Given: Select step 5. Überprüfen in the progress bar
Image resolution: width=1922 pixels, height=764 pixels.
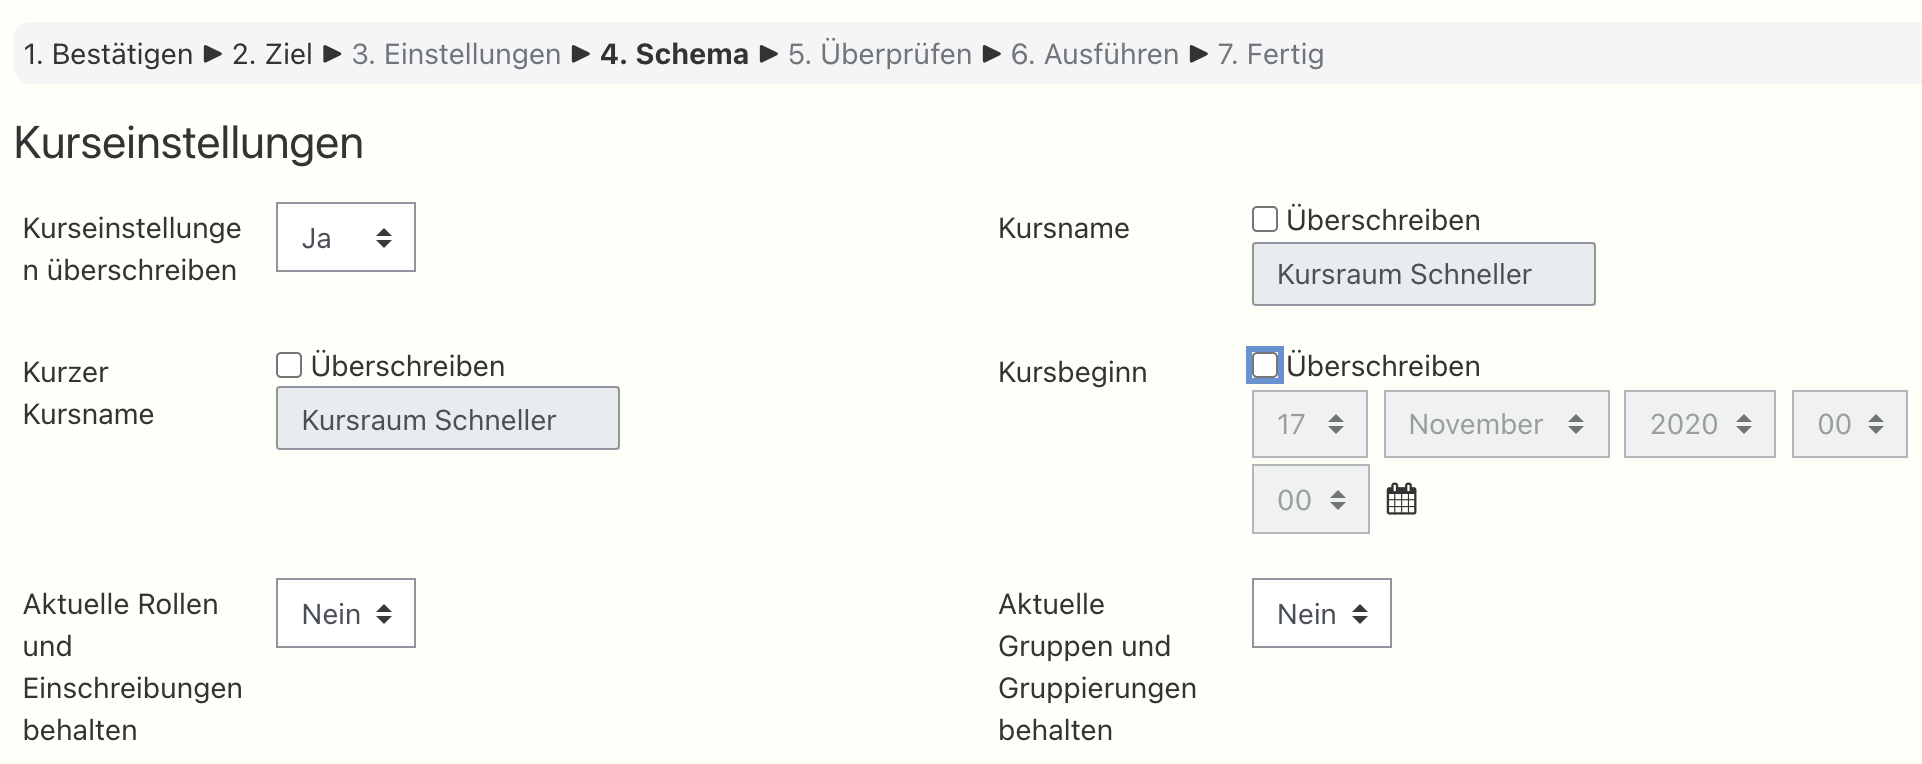Looking at the screenshot, I should pos(880,54).
